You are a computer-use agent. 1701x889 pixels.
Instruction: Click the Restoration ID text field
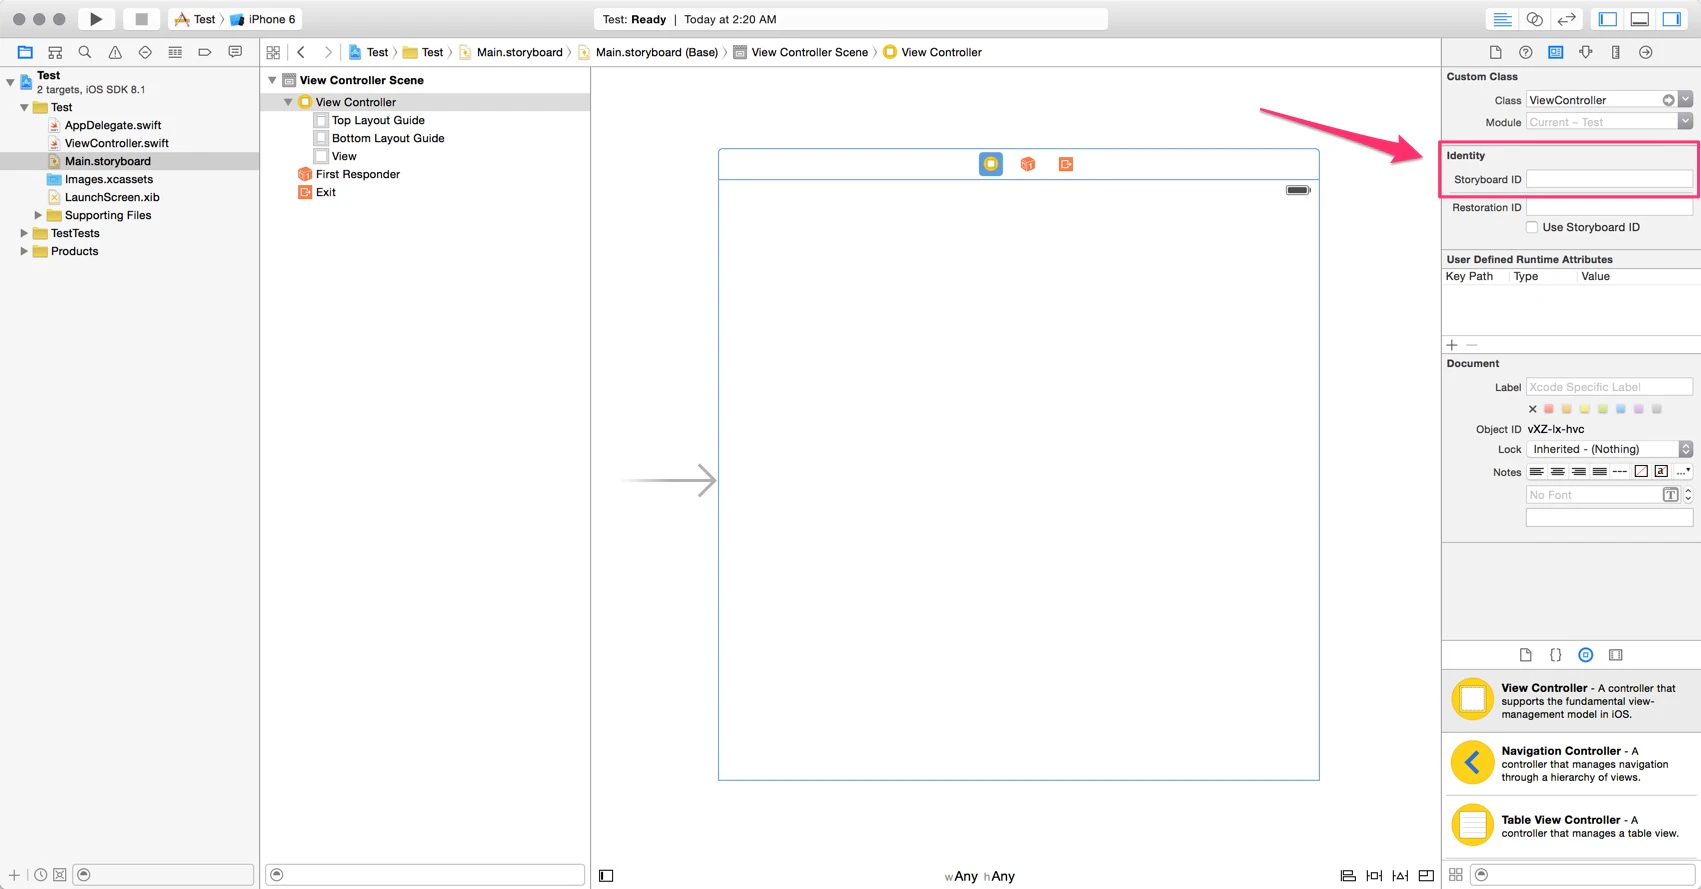click(x=1609, y=207)
